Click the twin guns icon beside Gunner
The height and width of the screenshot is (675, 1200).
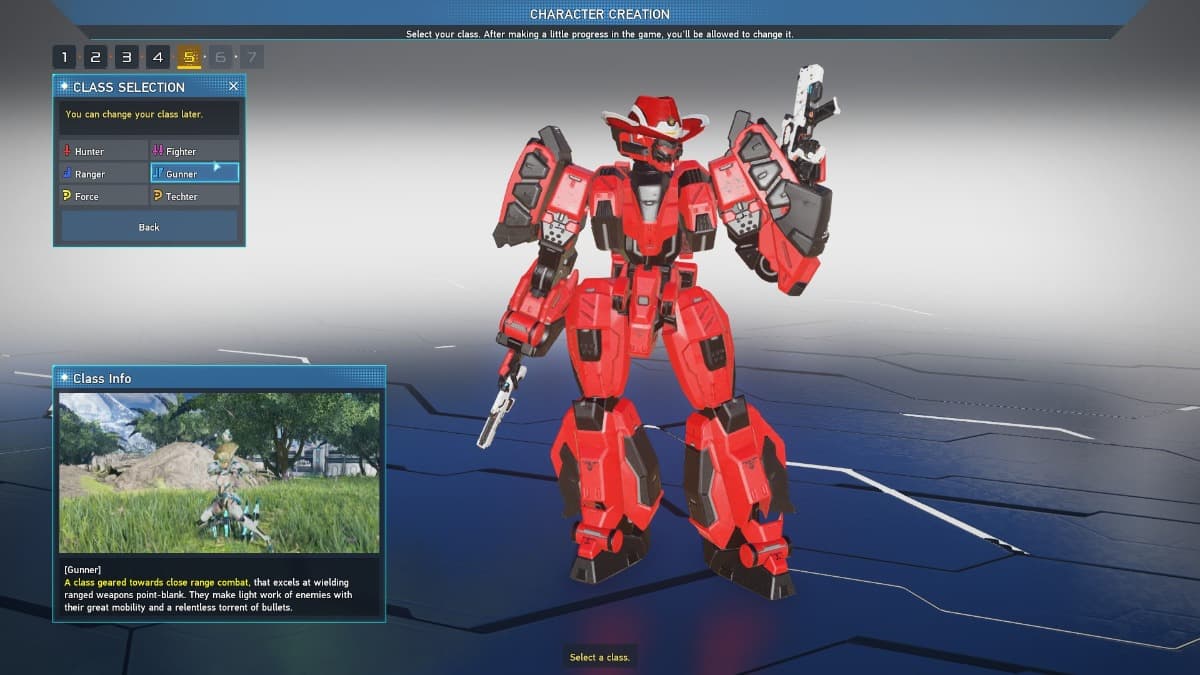[159, 173]
